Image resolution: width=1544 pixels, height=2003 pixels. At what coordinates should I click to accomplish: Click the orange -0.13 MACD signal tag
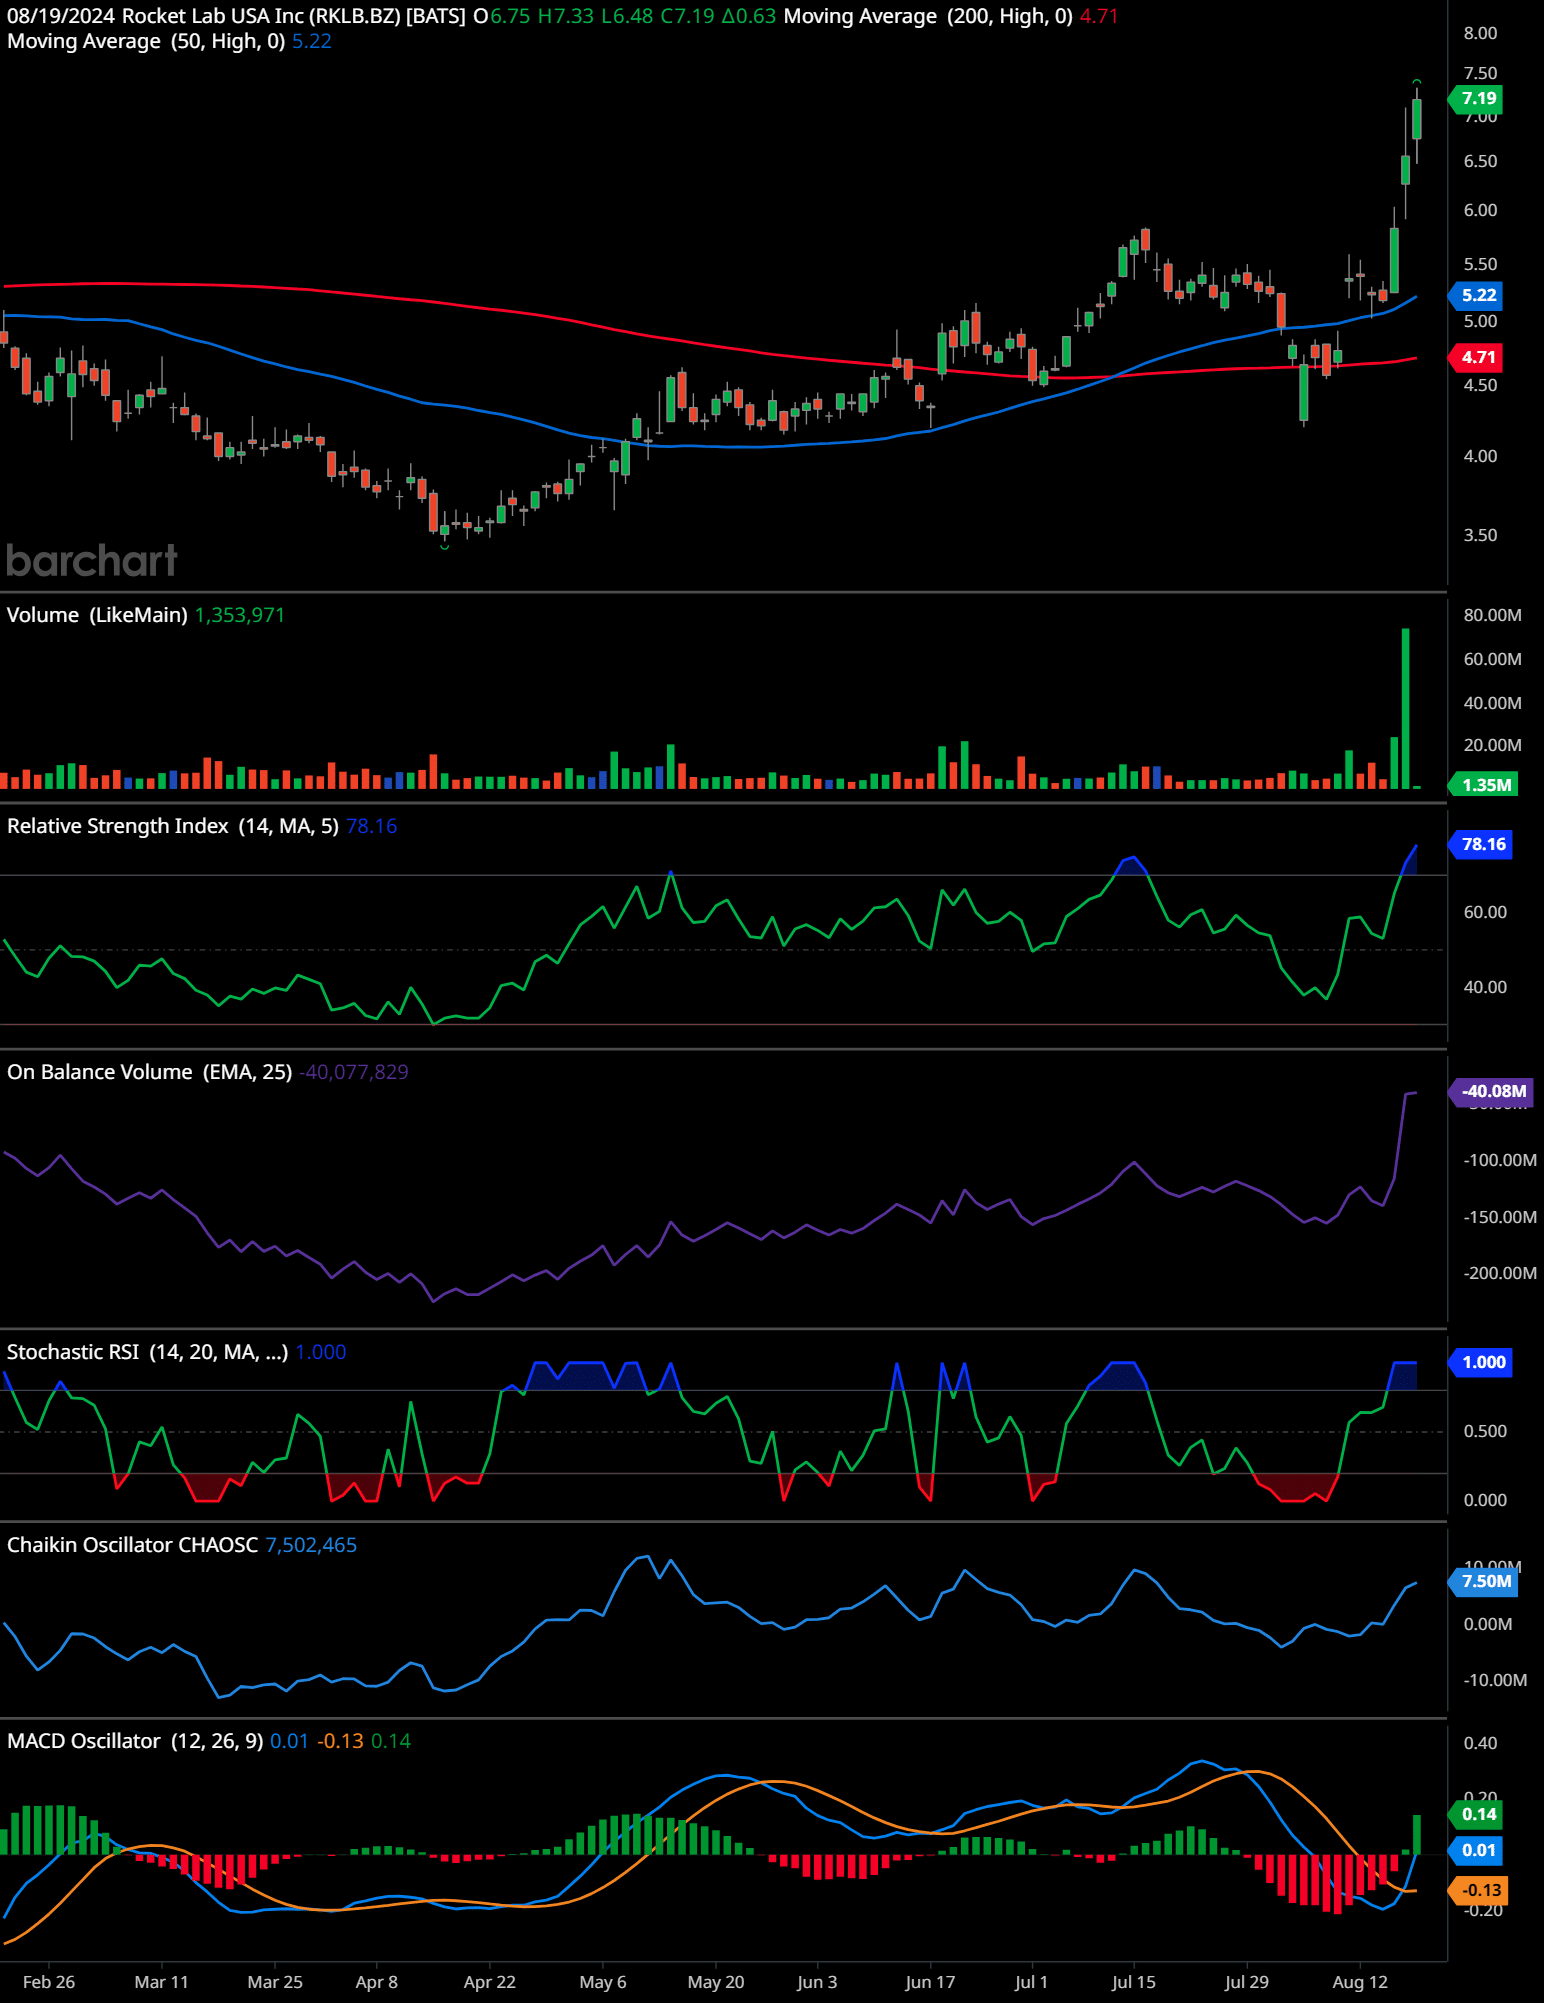pyautogui.click(x=1479, y=1890)
